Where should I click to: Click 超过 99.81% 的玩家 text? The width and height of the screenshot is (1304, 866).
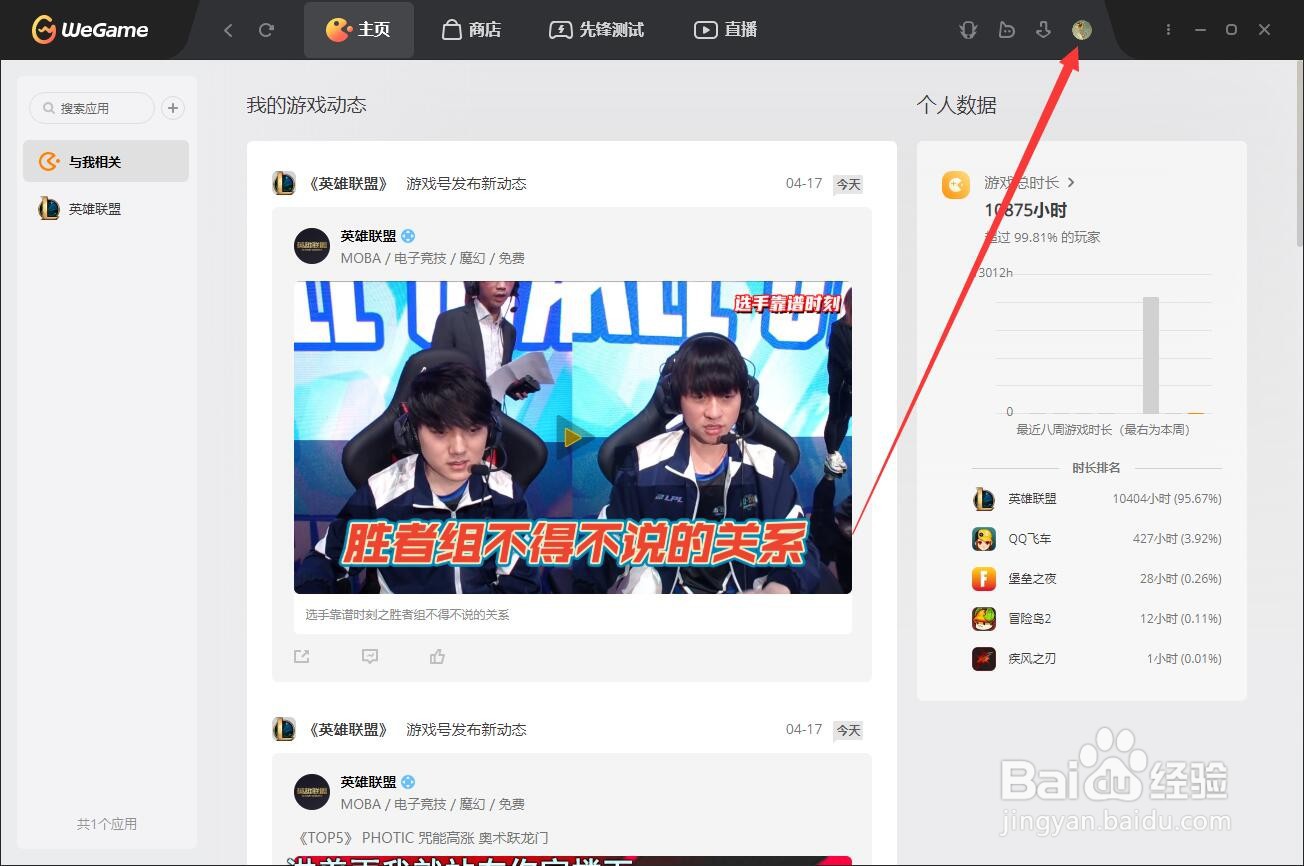1042,237
